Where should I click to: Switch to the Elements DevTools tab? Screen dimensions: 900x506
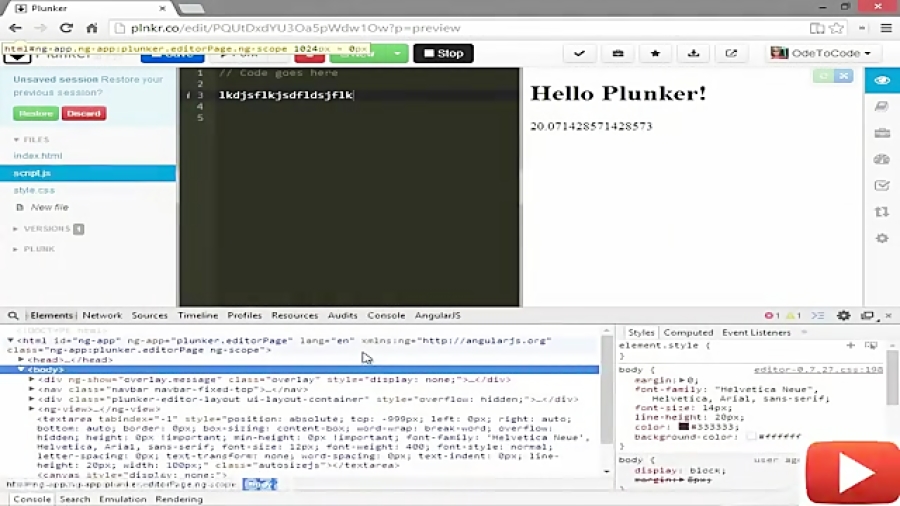point(52,316)
